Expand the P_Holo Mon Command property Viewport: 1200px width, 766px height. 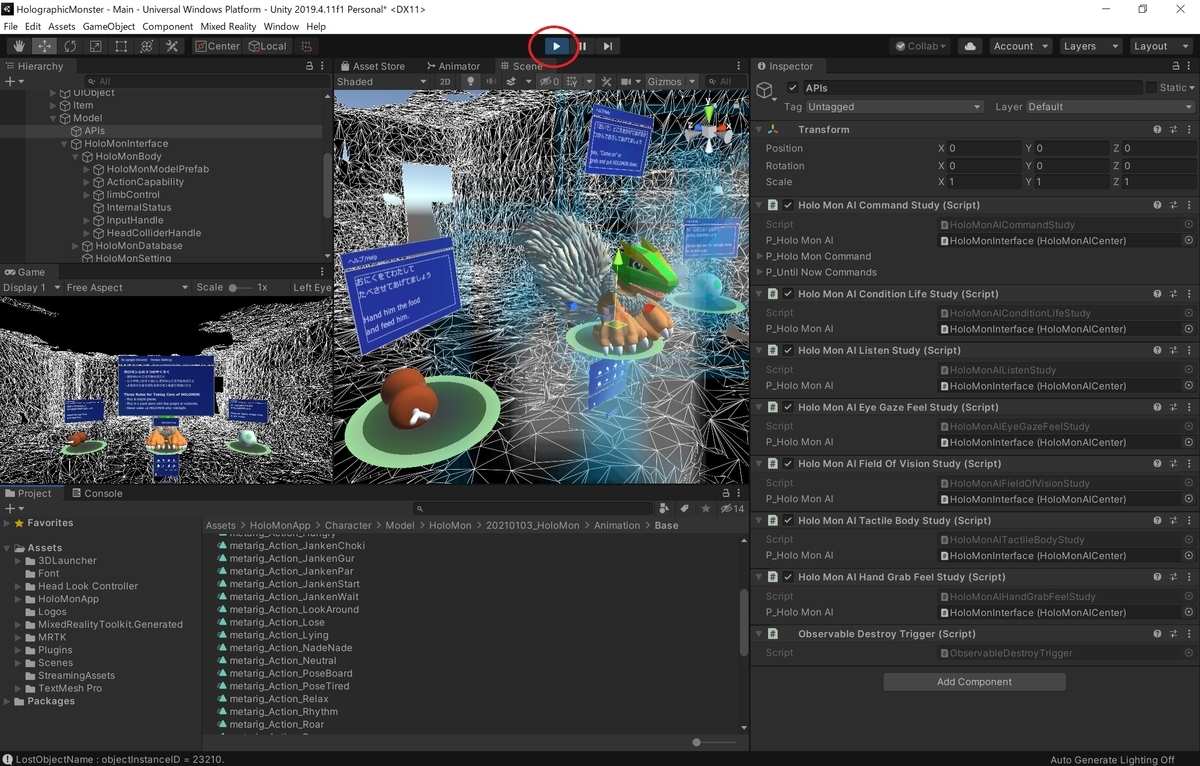(x=760, y=256)
